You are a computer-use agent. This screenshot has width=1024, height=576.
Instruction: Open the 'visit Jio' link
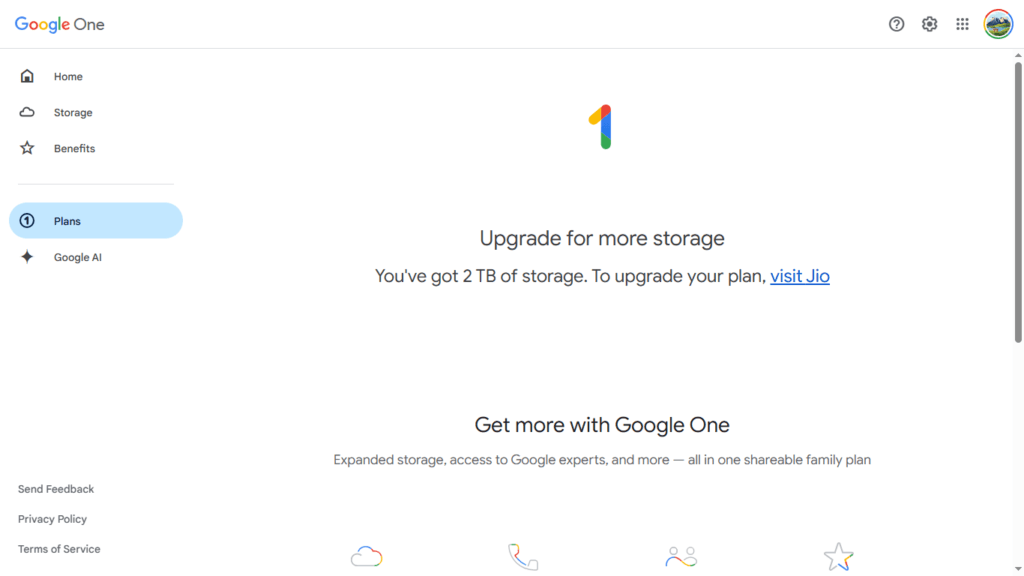(799, 276)
